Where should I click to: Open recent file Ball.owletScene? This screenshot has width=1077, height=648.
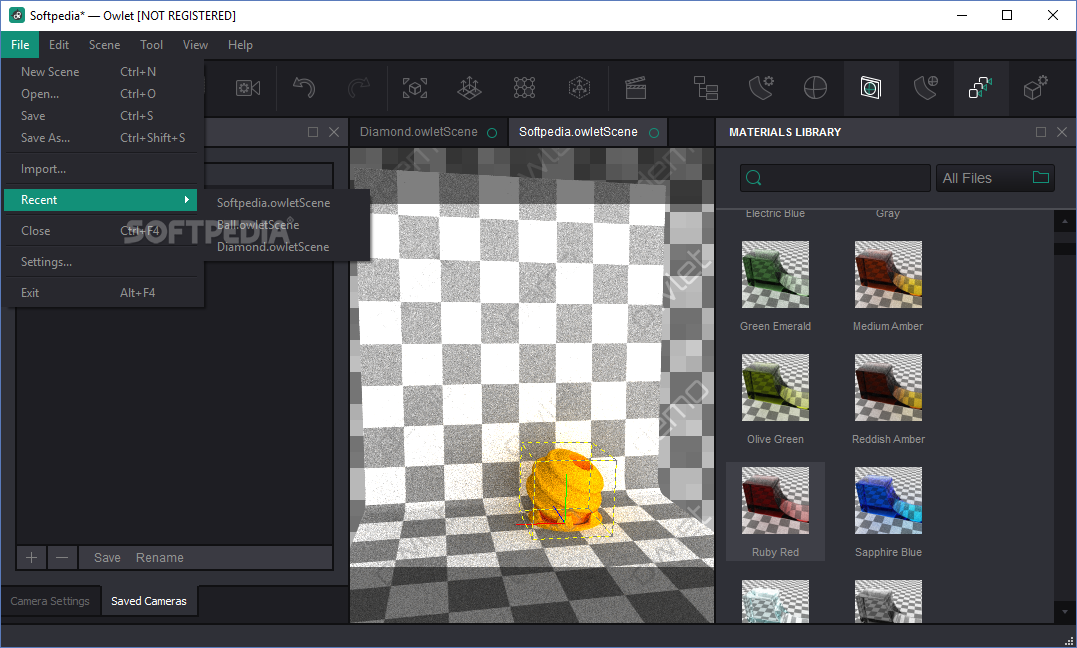pos(258,225)
